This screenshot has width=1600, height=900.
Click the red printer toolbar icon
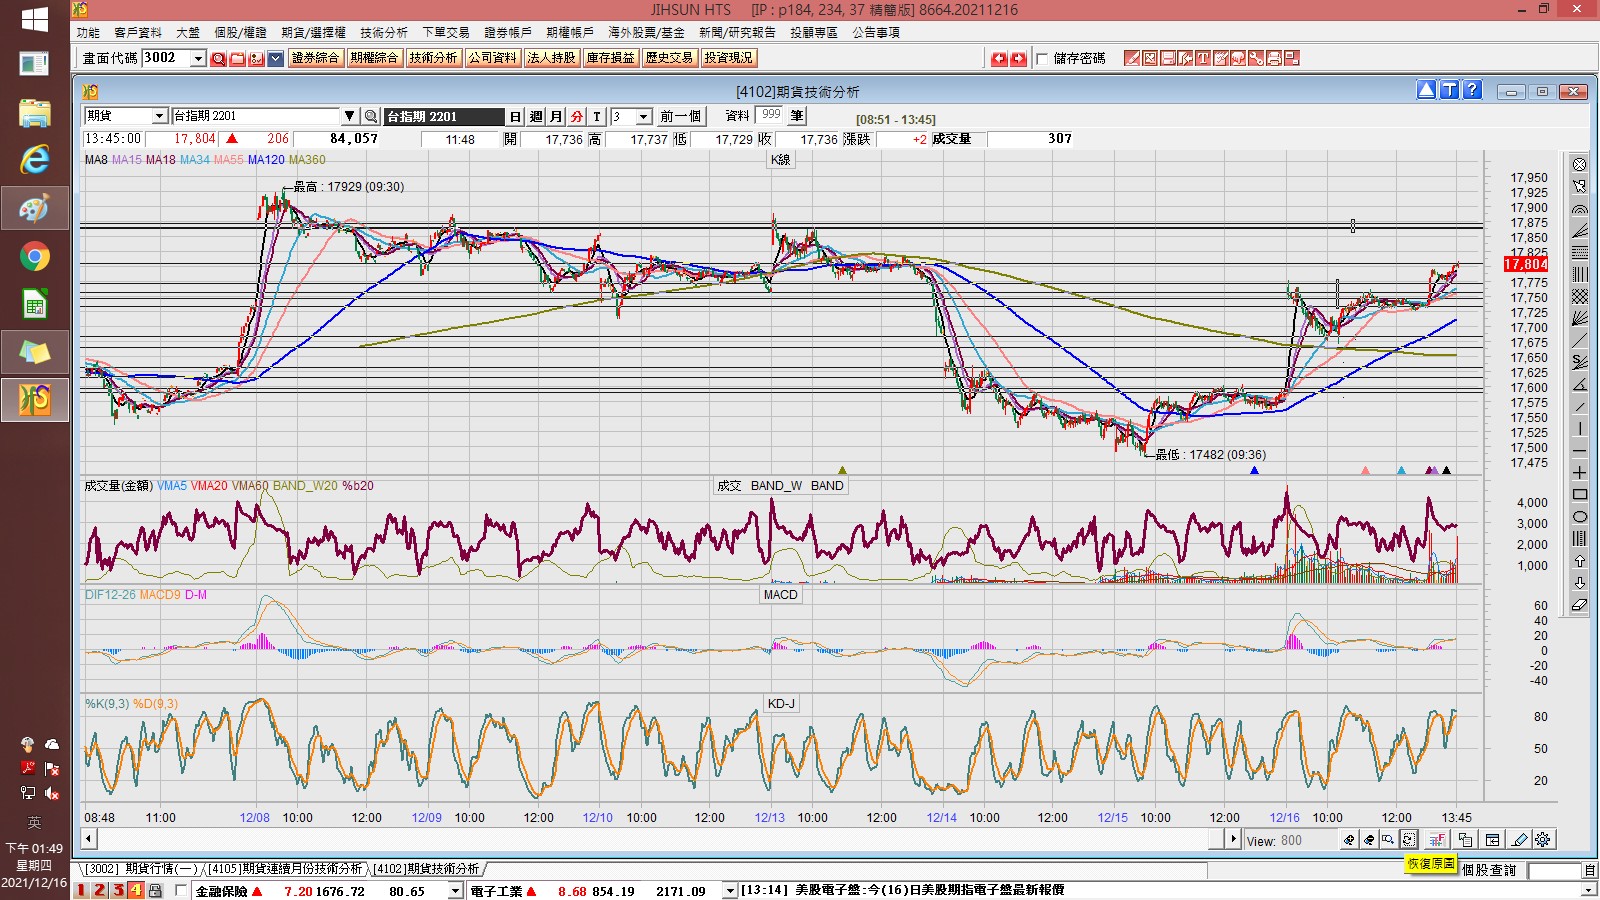[x=1274, y=58]
